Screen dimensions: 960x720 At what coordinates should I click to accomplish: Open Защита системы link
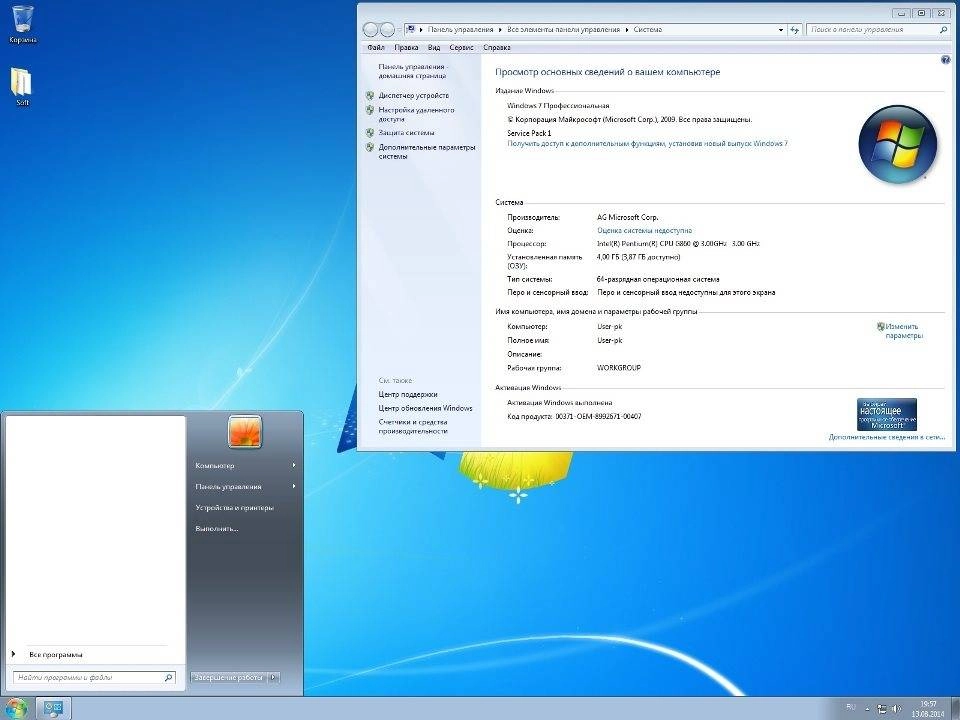407,133
